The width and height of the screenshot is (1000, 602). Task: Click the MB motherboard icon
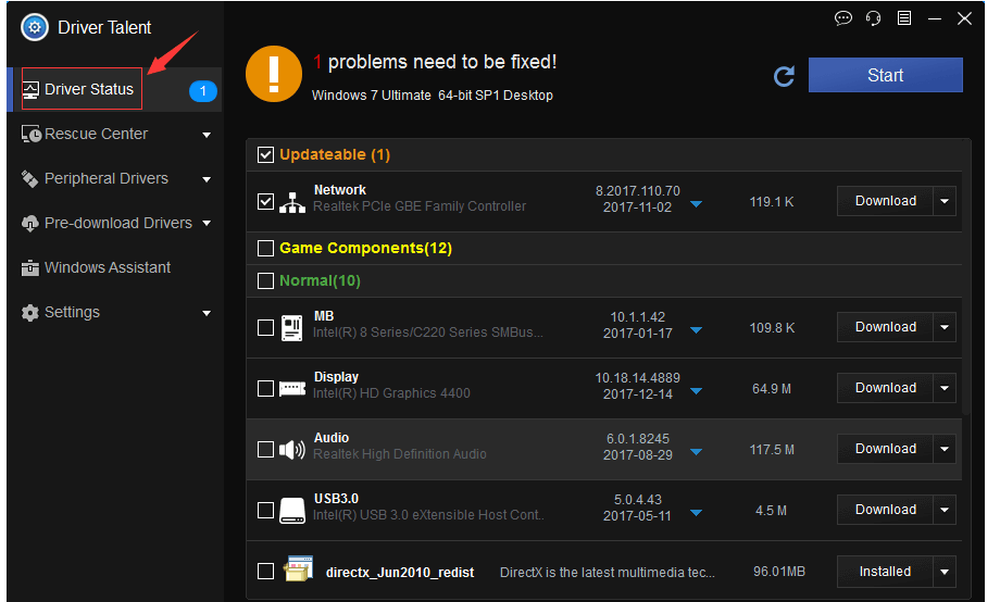(292, 328)
